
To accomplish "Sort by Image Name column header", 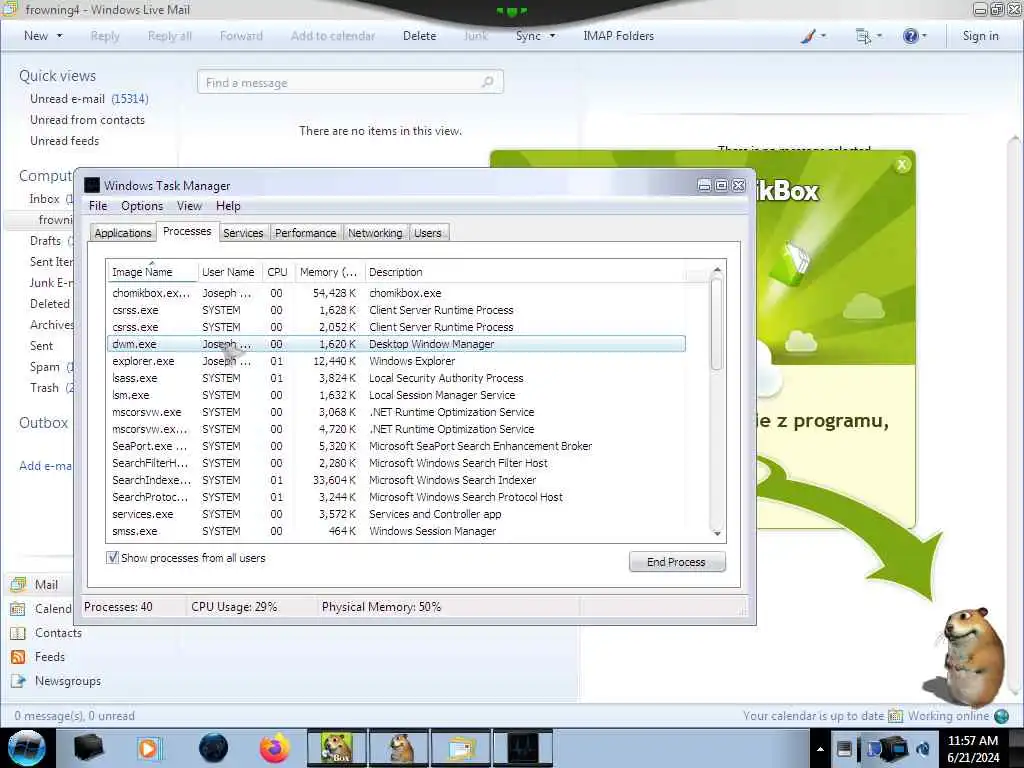I will (152, 272).
